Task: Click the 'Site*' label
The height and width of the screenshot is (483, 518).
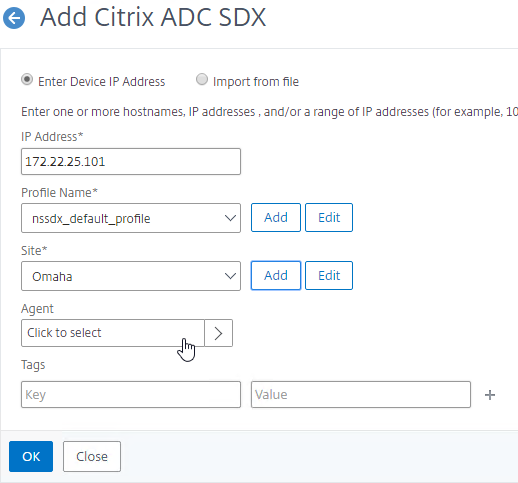Action: 34,250
